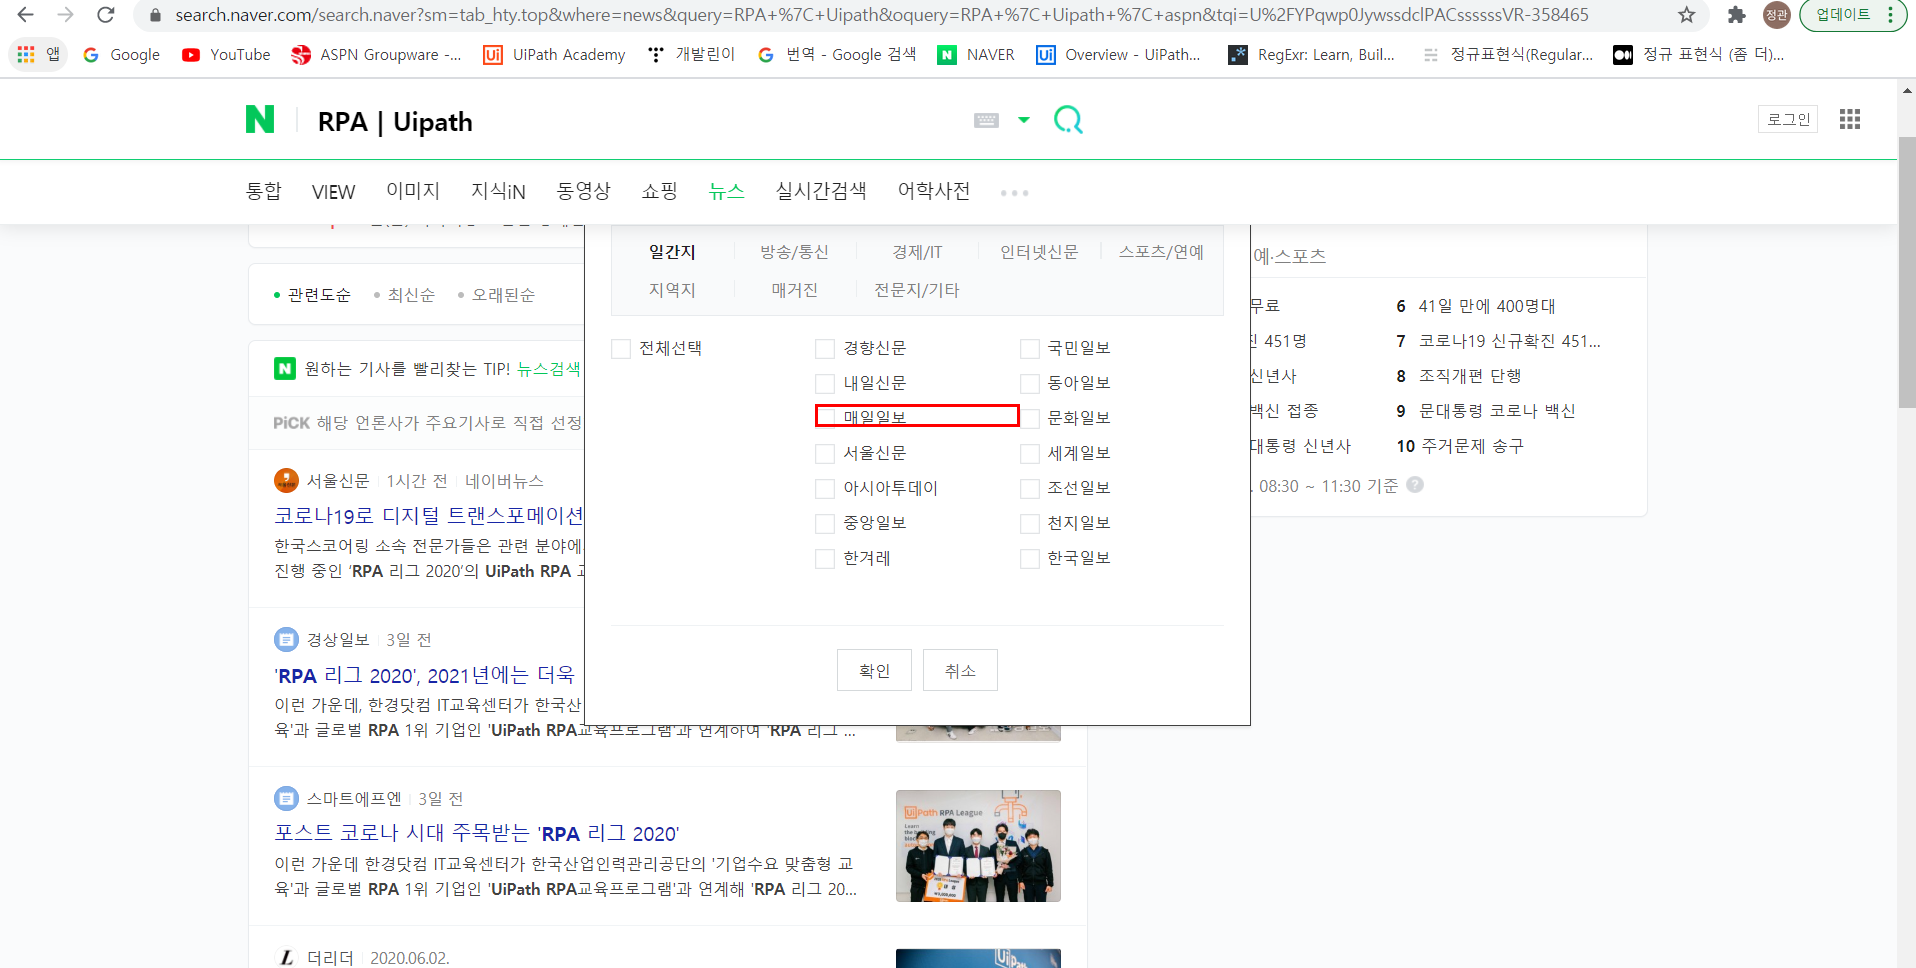
Task: Click the 스마트에프엔 publisher icon
Action: point(286,798)
